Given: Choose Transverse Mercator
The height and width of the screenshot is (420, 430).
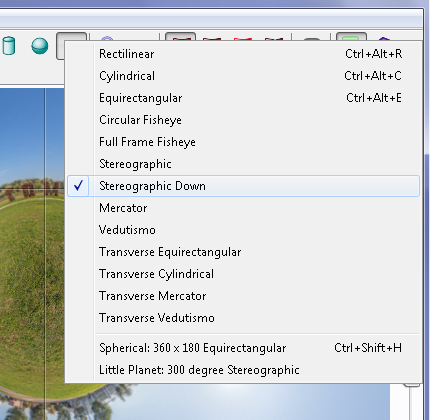Looking at the screenshot, I should coord(243,296).
